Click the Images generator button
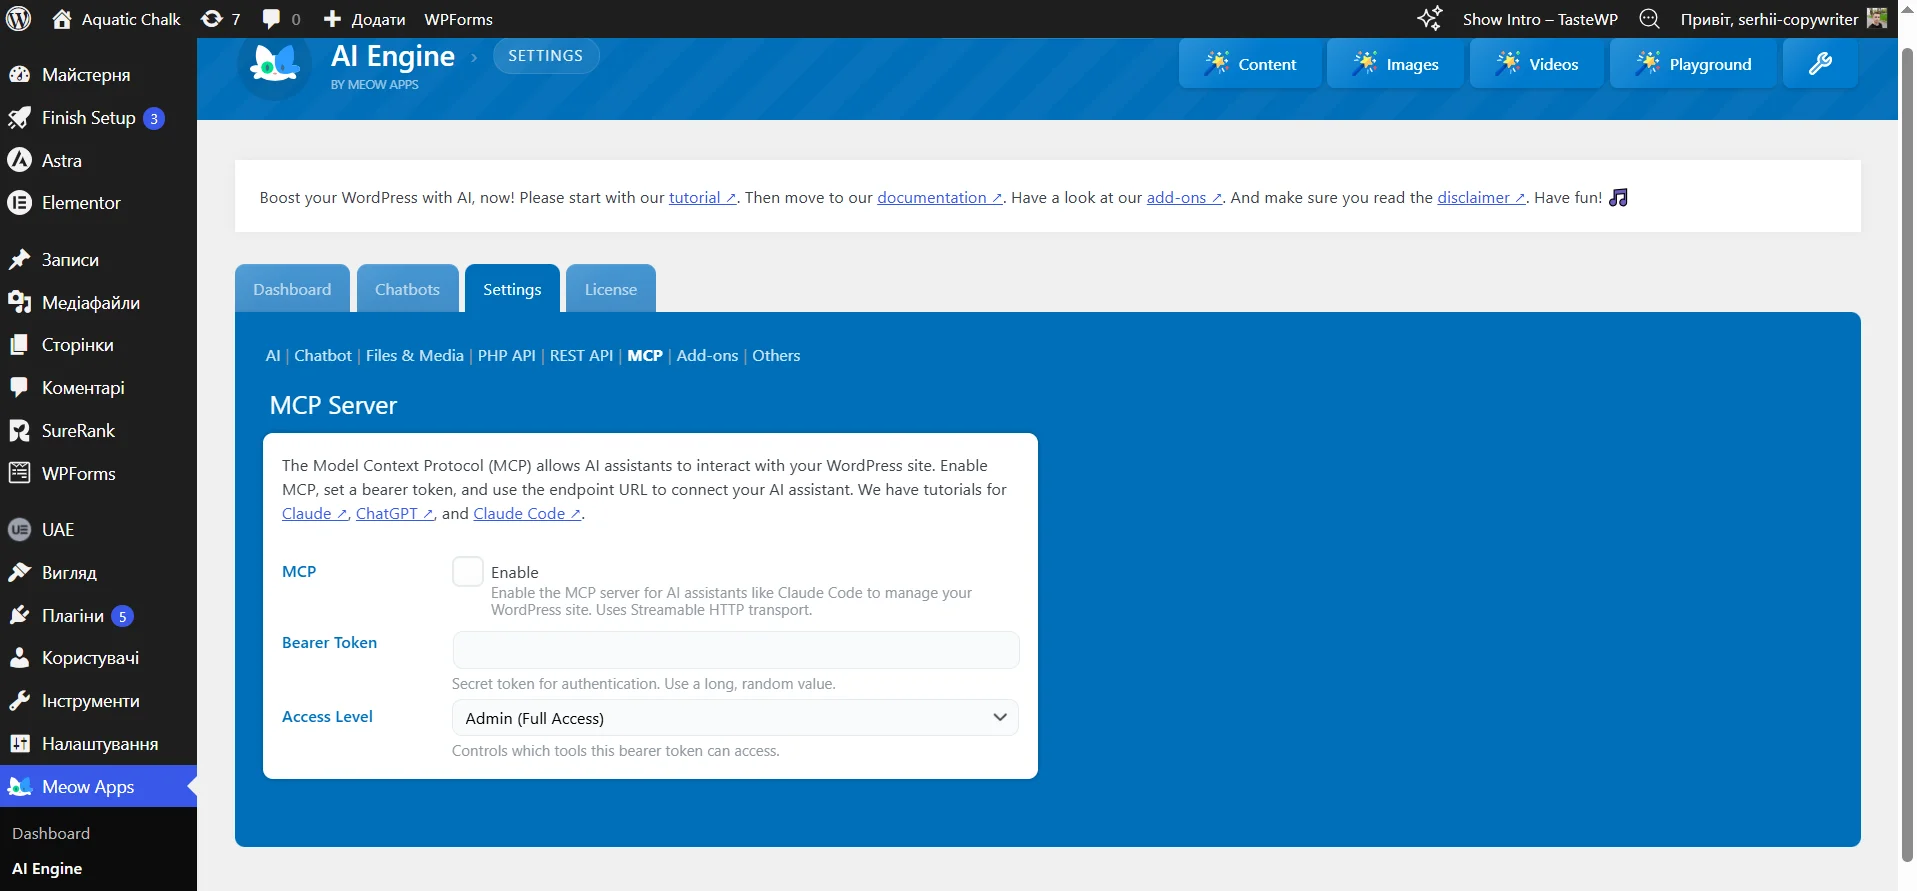The image size is (1917, 891). 1395,64
